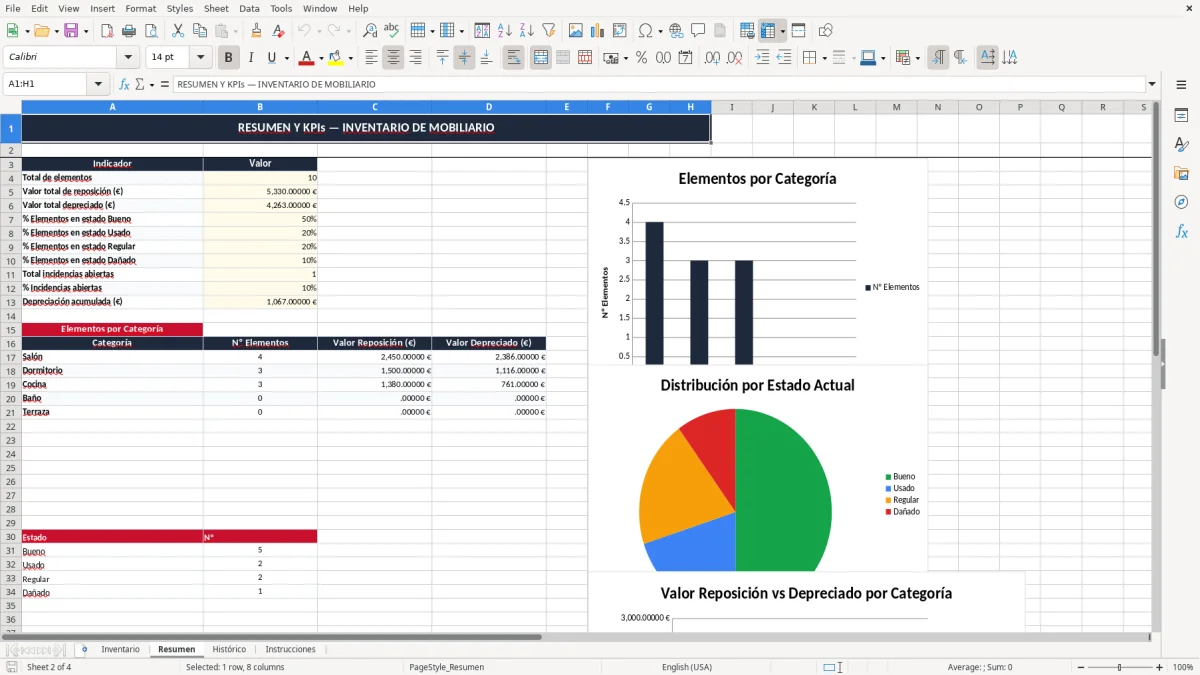Apply AutoFilter with the funnel icon
Image resolution: width=1200 pixels, height=675 pixels.
tap(548, 31)
